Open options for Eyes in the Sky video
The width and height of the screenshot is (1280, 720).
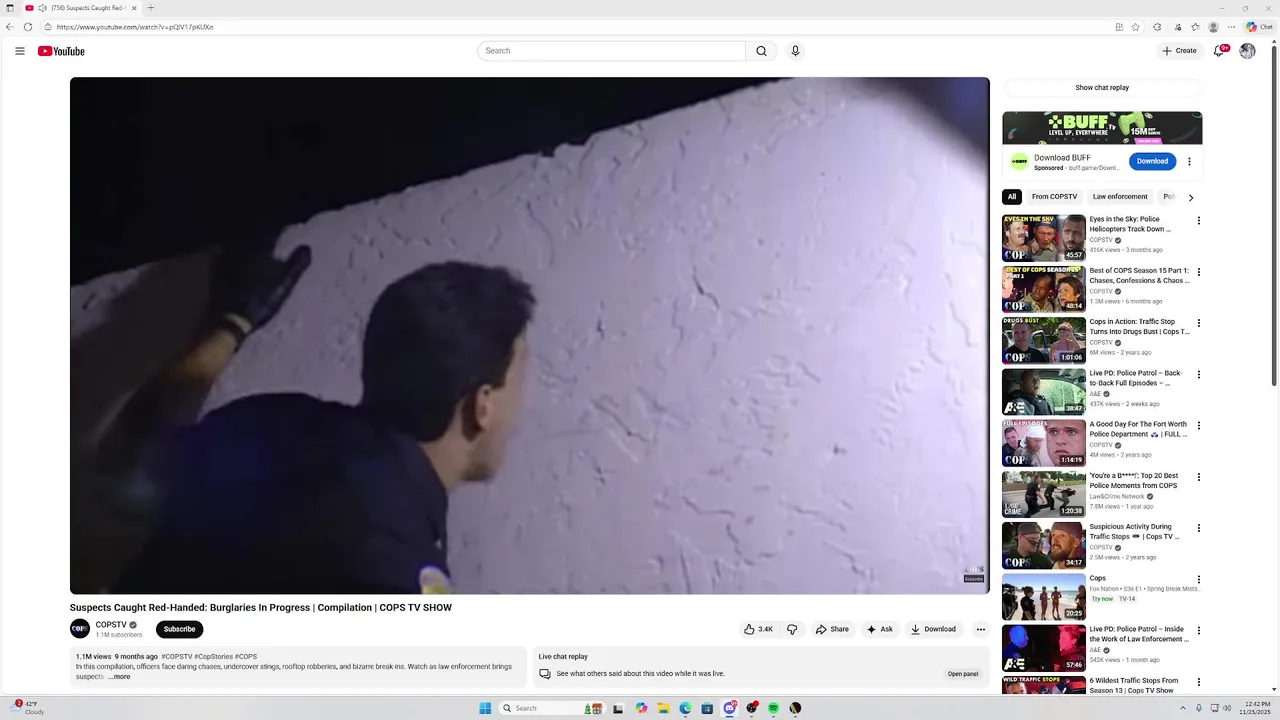[x=1199, y=221]
